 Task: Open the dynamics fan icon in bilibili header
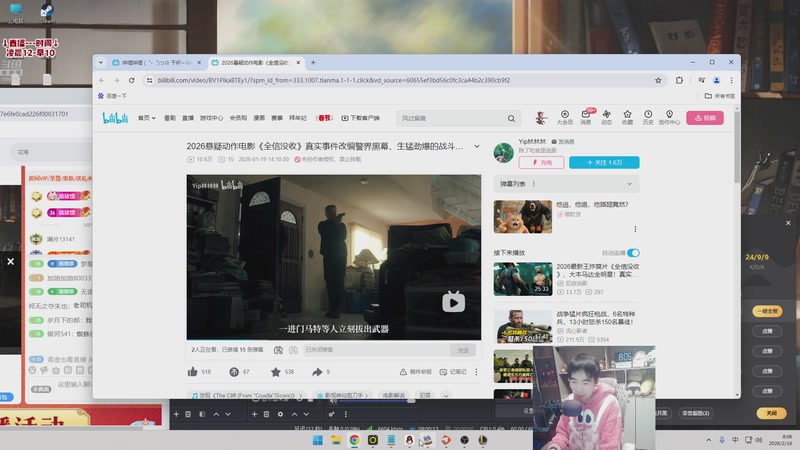click(607, 117)
